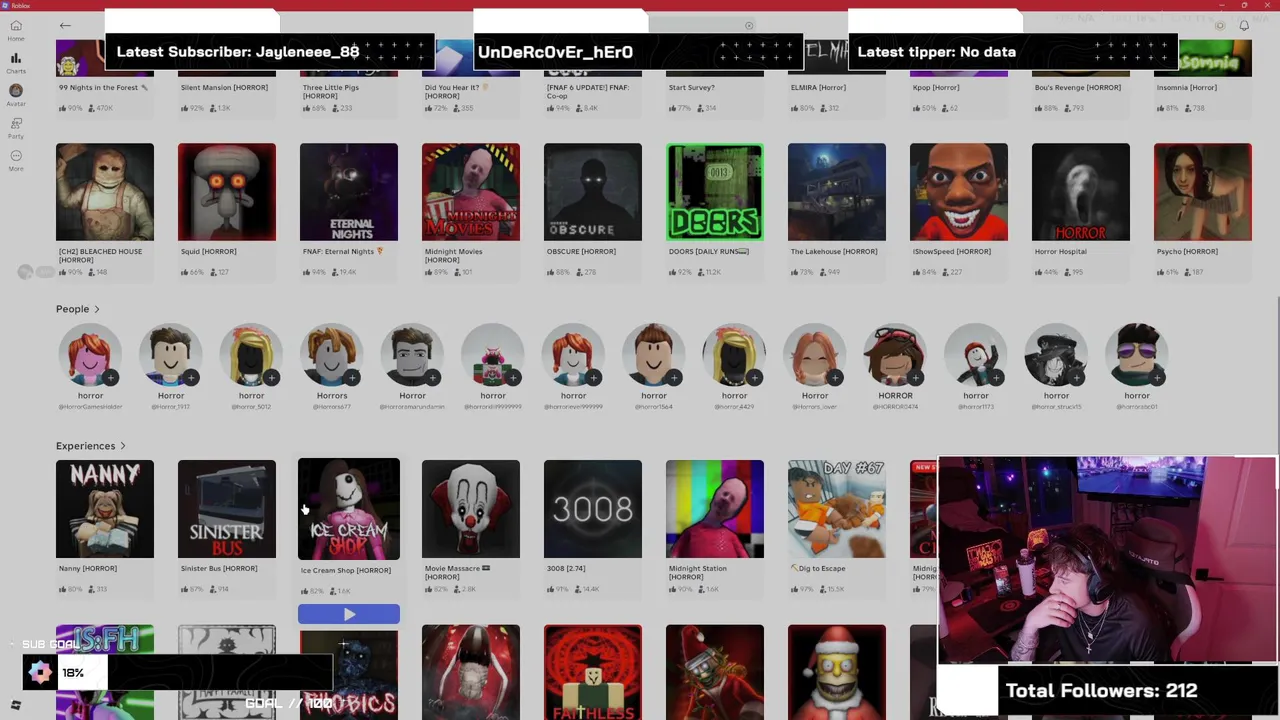Open the Horror Hospital thumbnail
Viewport: 1280px width, 720px height.
point(1081,192)
